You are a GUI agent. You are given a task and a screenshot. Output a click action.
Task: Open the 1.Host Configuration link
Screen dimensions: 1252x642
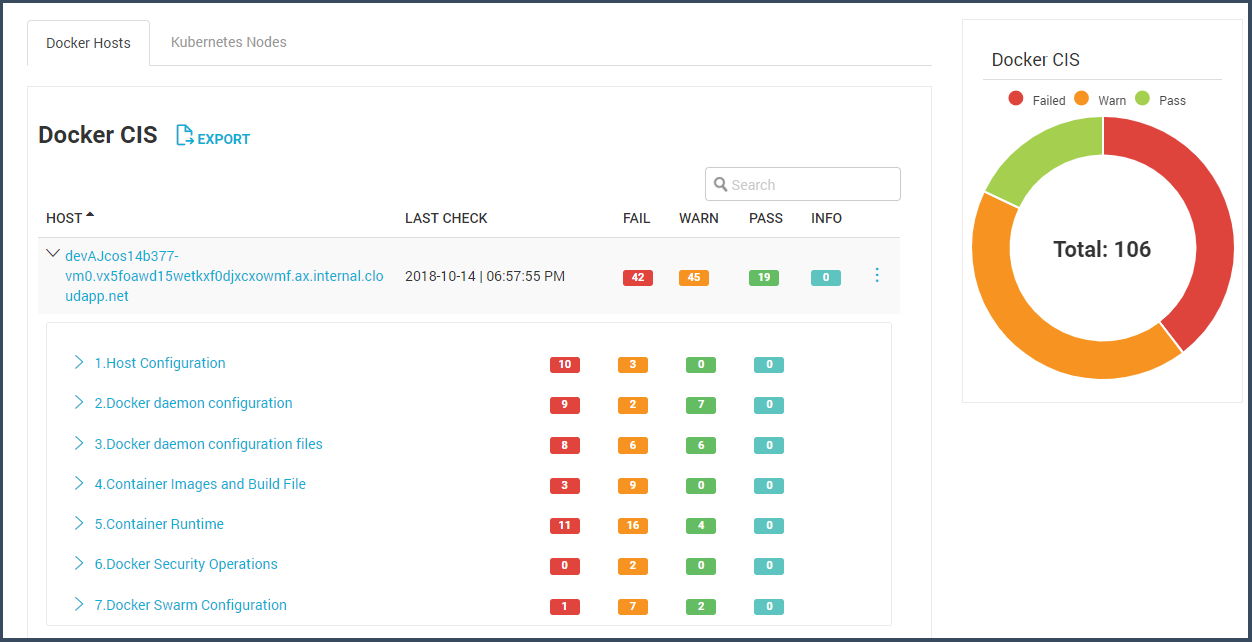(x=160, y=363)
